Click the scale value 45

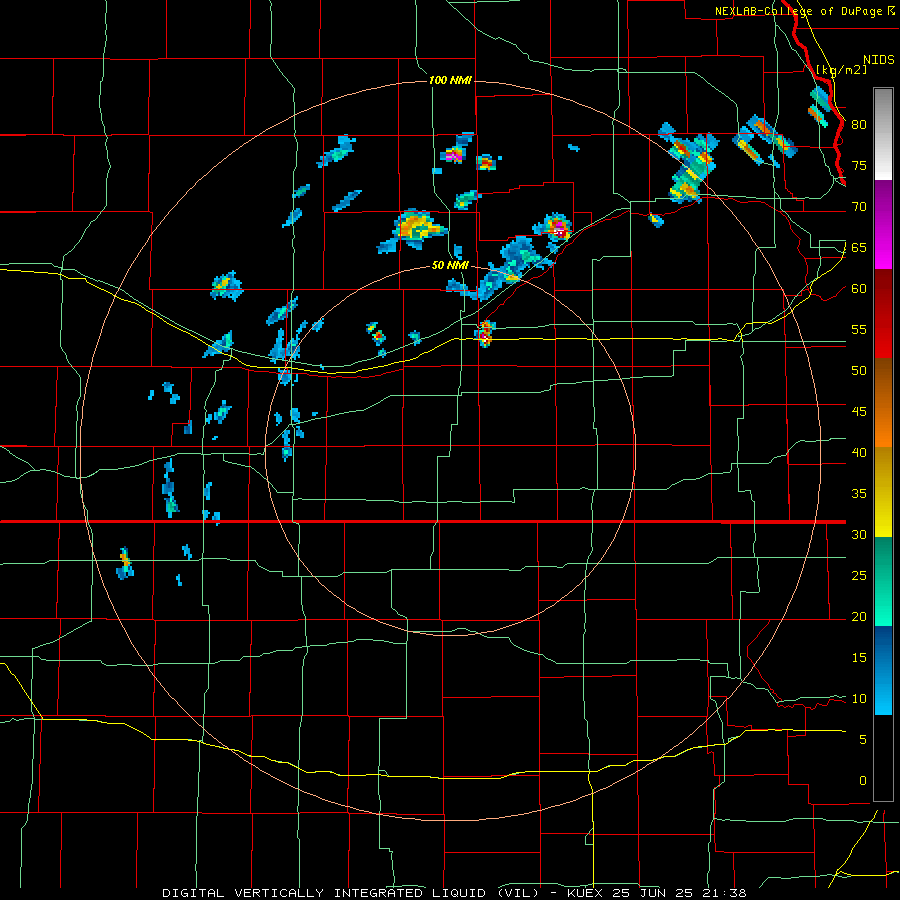click(x=859, y=412)
